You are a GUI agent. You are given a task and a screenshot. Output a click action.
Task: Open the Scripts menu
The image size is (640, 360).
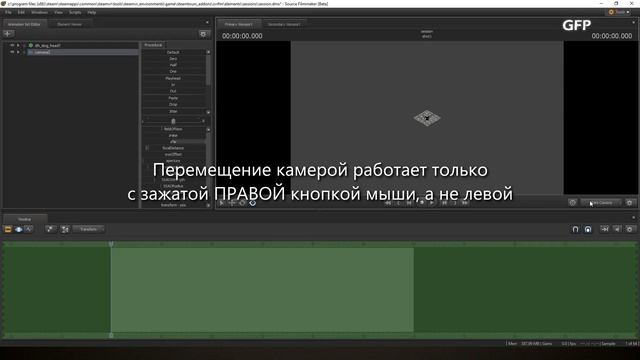[75, 12]
